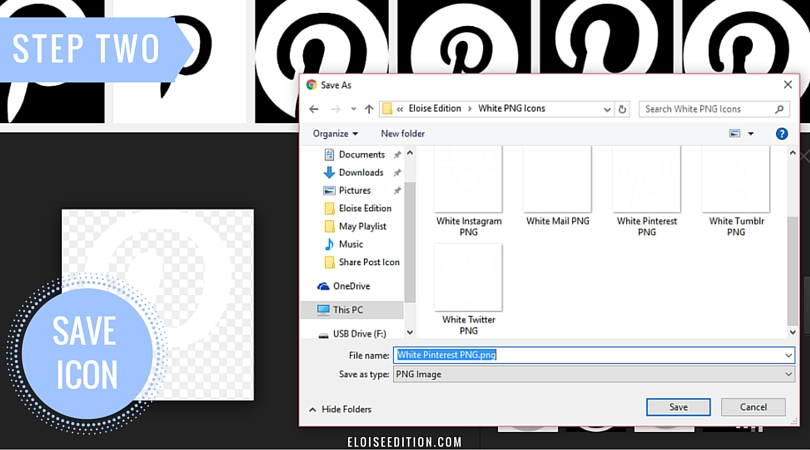The width and height of the screenshot is (810, 450).
Task: Click the Pinterest preview image with checkerboard
Action: (158, 304)
